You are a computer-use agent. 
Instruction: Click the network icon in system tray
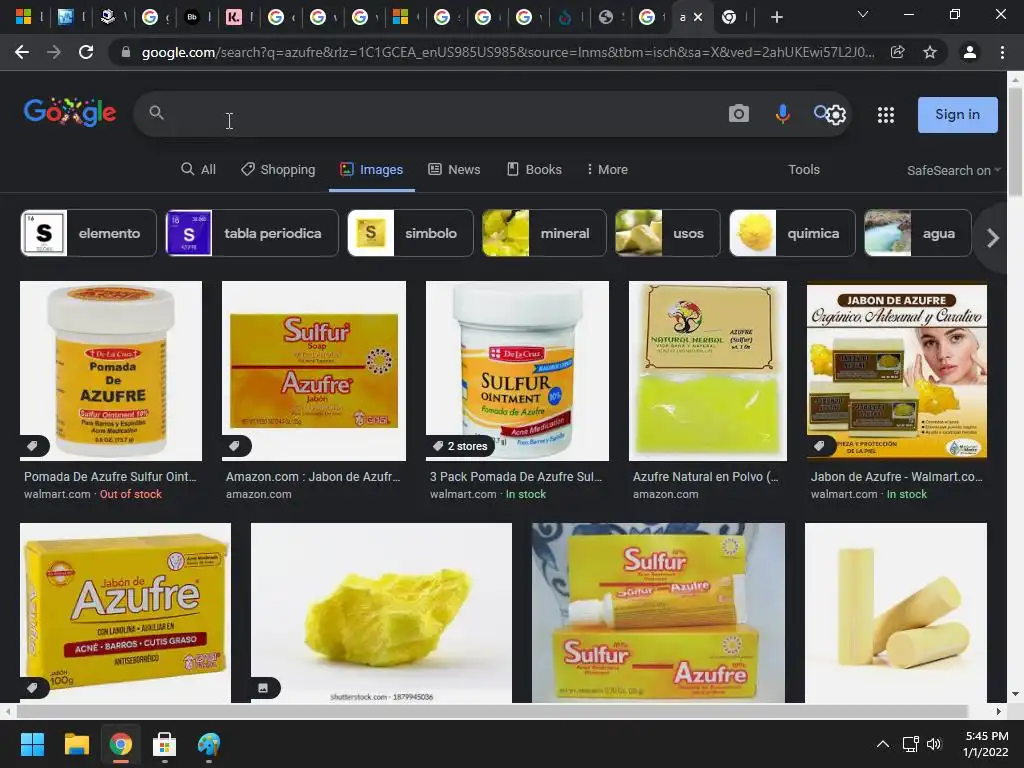[x=910, y=744]
